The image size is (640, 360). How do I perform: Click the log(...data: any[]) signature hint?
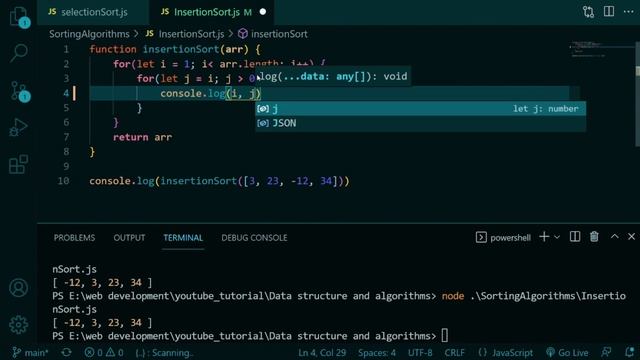click(x=333, y=76)
